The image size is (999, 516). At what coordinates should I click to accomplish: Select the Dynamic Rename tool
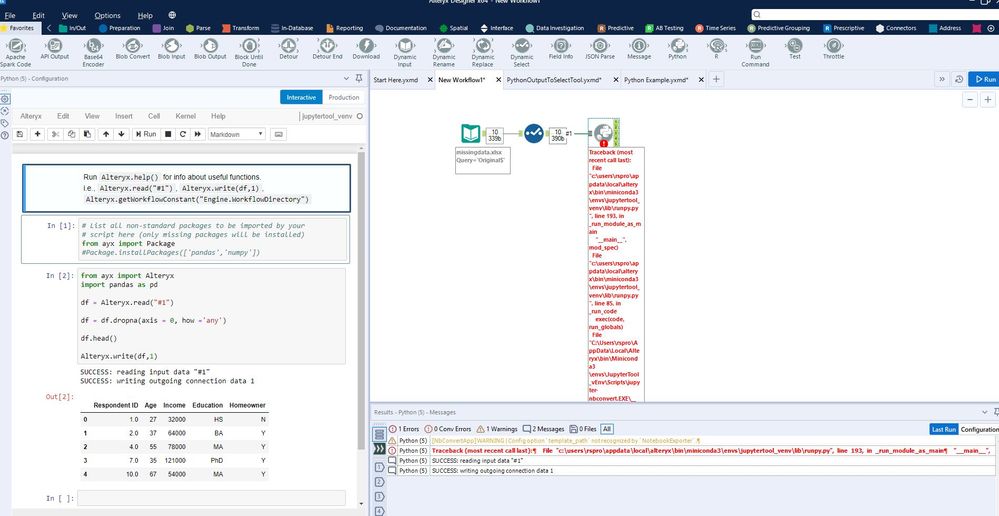[444, 52]
